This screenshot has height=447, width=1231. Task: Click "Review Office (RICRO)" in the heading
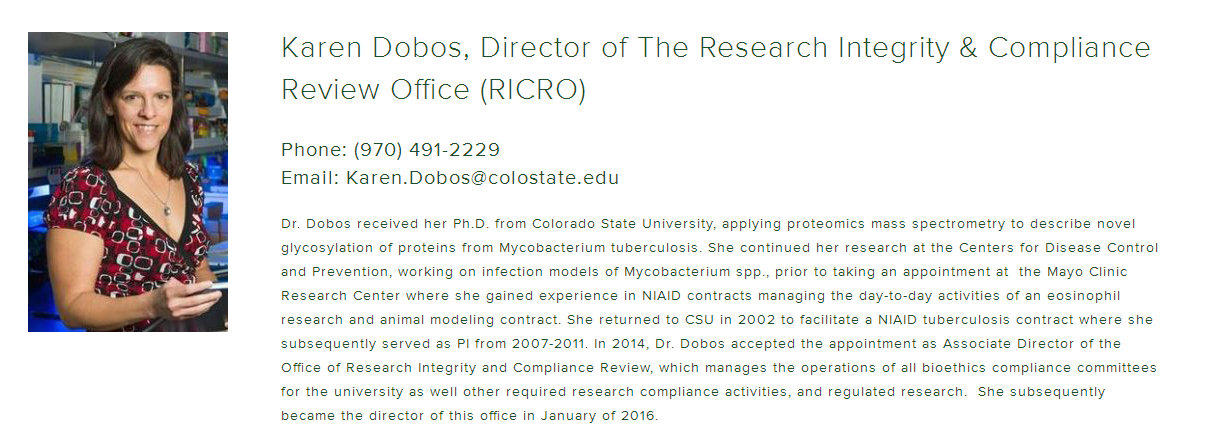(433, 90)
